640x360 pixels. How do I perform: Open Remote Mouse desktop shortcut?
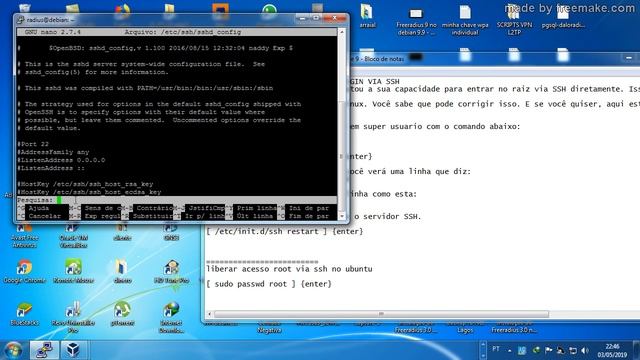[x=73, y=272]
